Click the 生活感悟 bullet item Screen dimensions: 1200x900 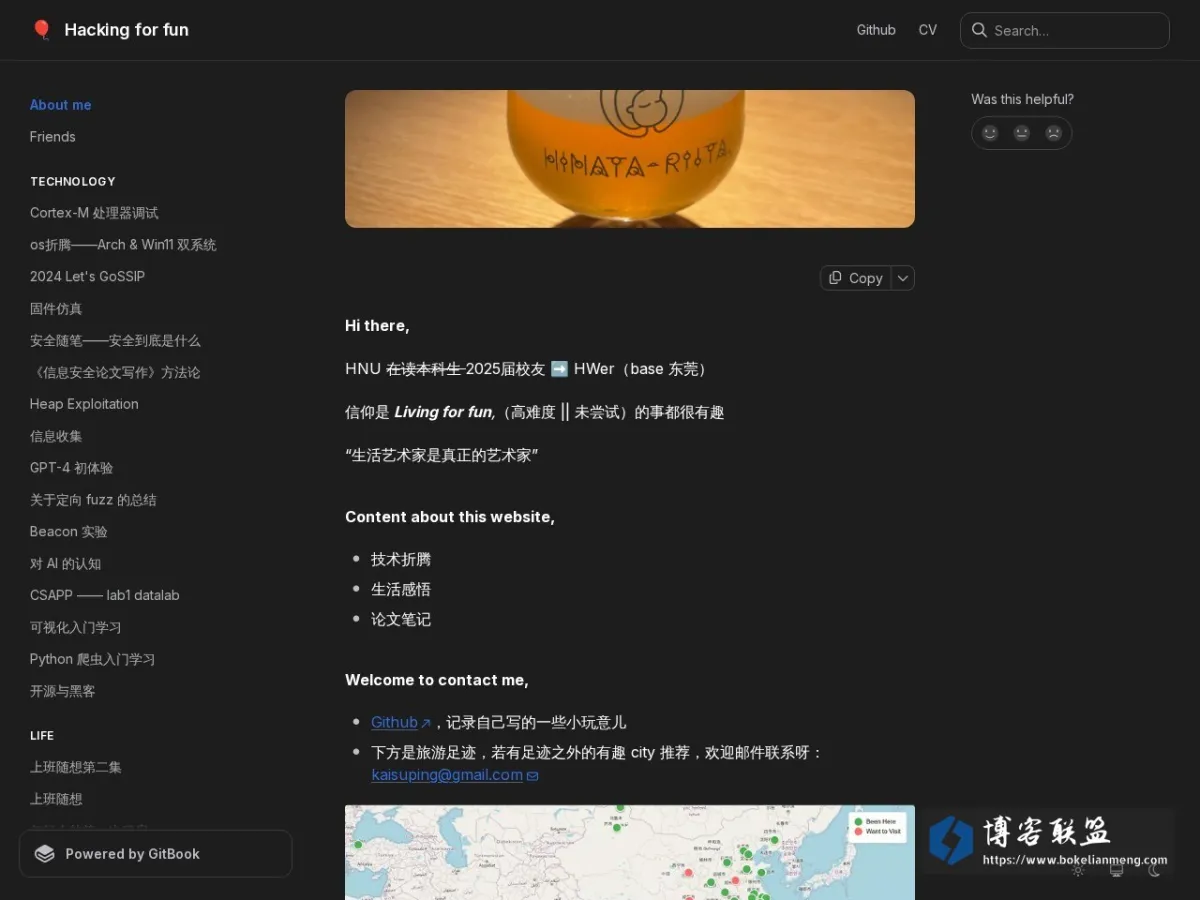click(x=401, y=589)
